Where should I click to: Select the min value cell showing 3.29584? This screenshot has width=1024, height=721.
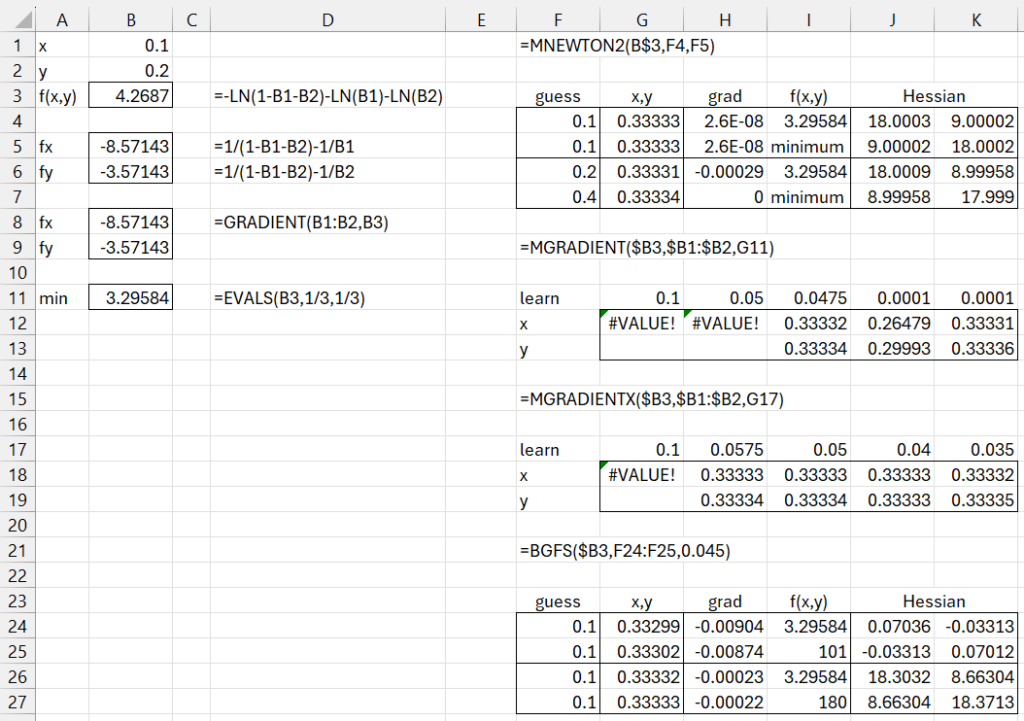(131, 297)
